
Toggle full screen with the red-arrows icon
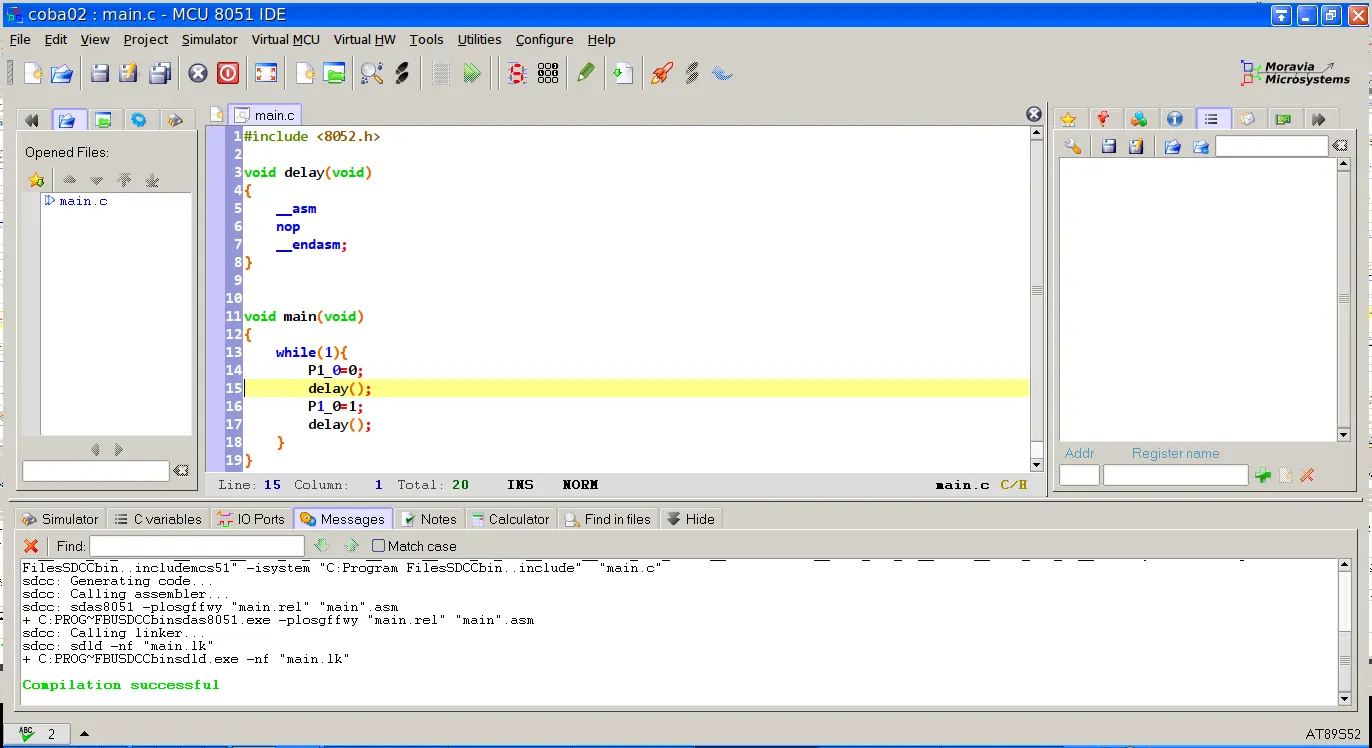tap(266, 73)
